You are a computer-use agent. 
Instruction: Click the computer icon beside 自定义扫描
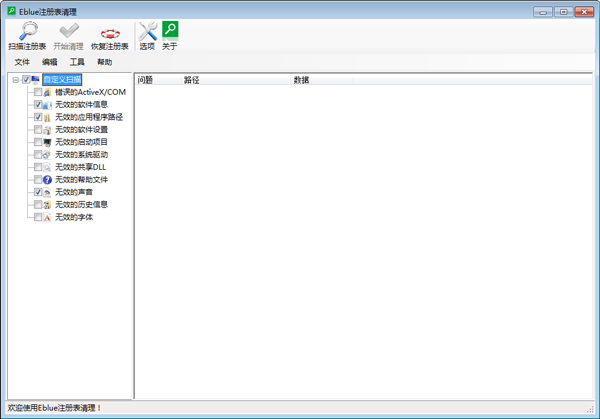[36, 80]
